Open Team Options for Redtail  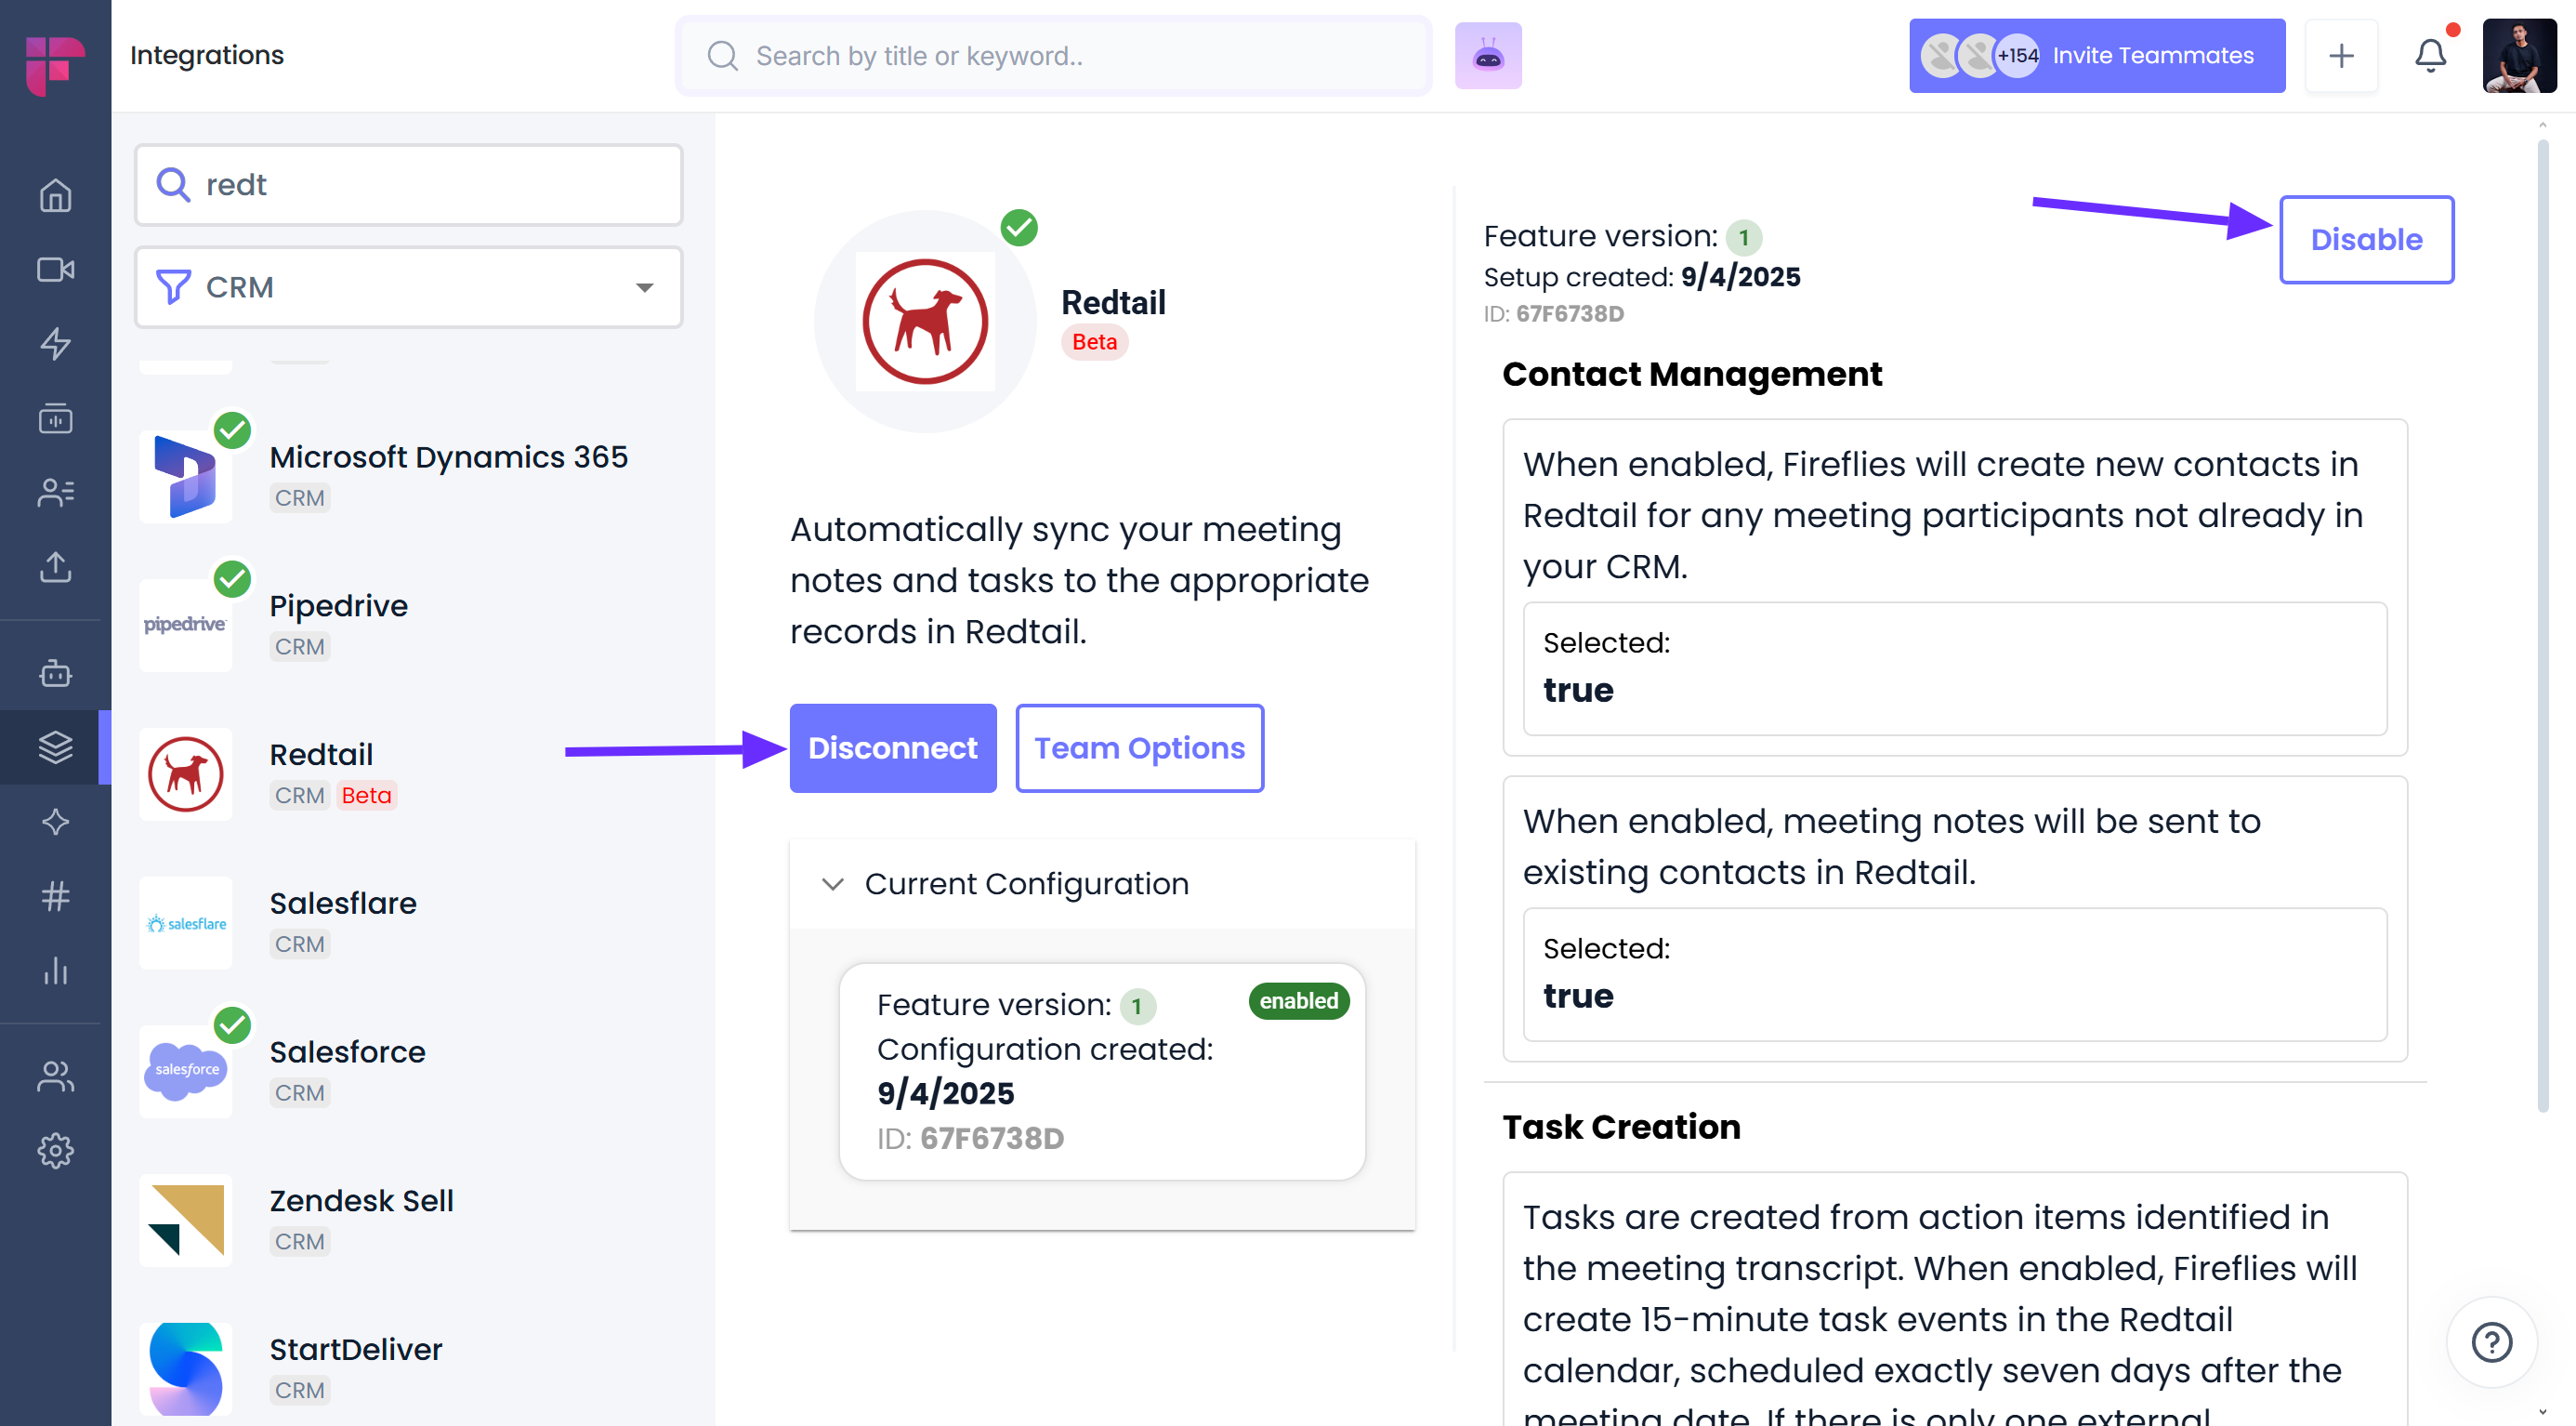tap(1139, 748)
